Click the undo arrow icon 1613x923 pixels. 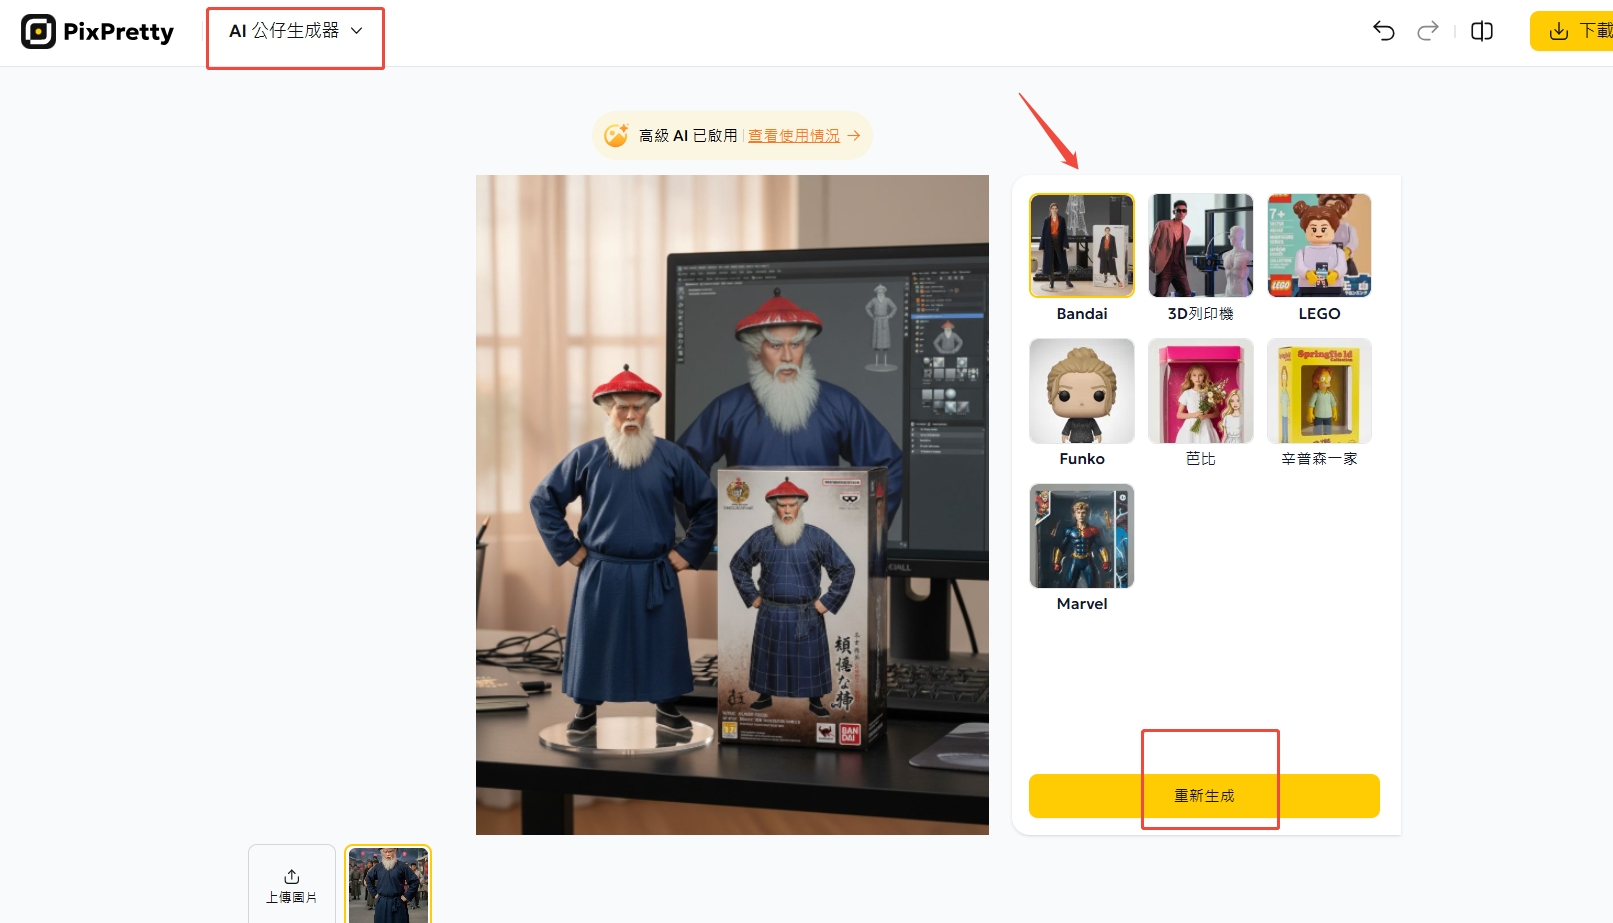coord(1383,31)
